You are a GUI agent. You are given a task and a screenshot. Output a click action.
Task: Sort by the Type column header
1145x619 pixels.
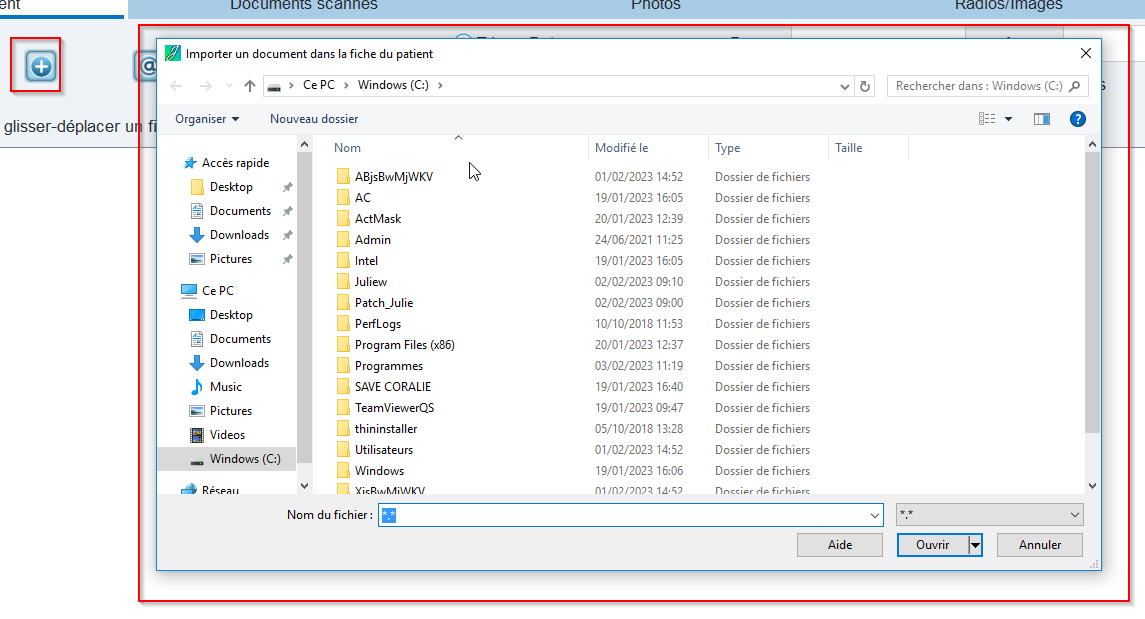pyautogui.click(x=768, y=147)
